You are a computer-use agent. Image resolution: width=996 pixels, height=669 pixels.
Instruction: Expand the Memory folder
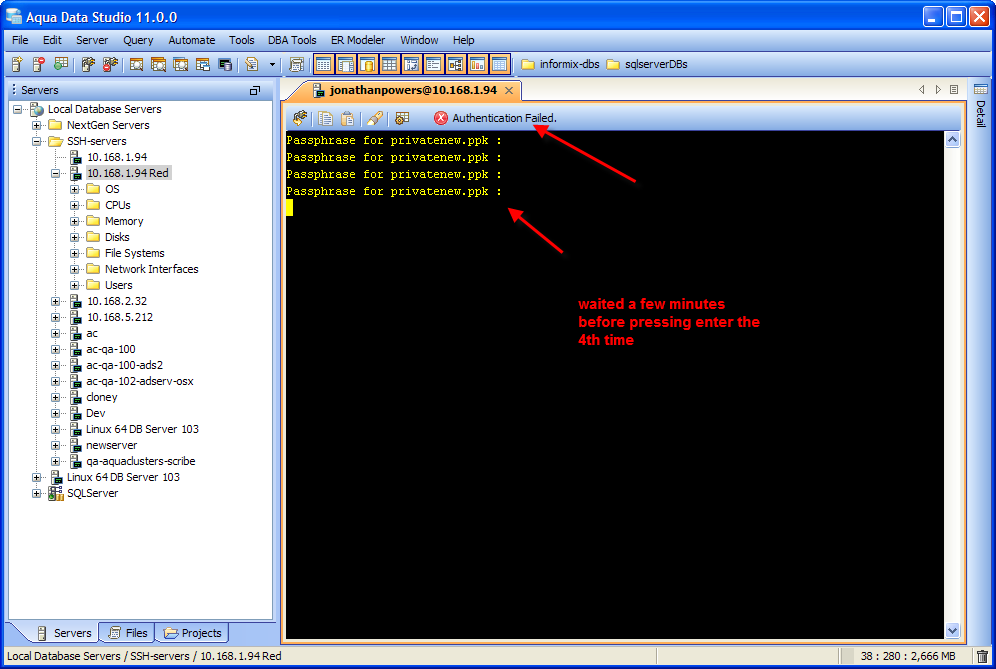click(x=75, y=221)
